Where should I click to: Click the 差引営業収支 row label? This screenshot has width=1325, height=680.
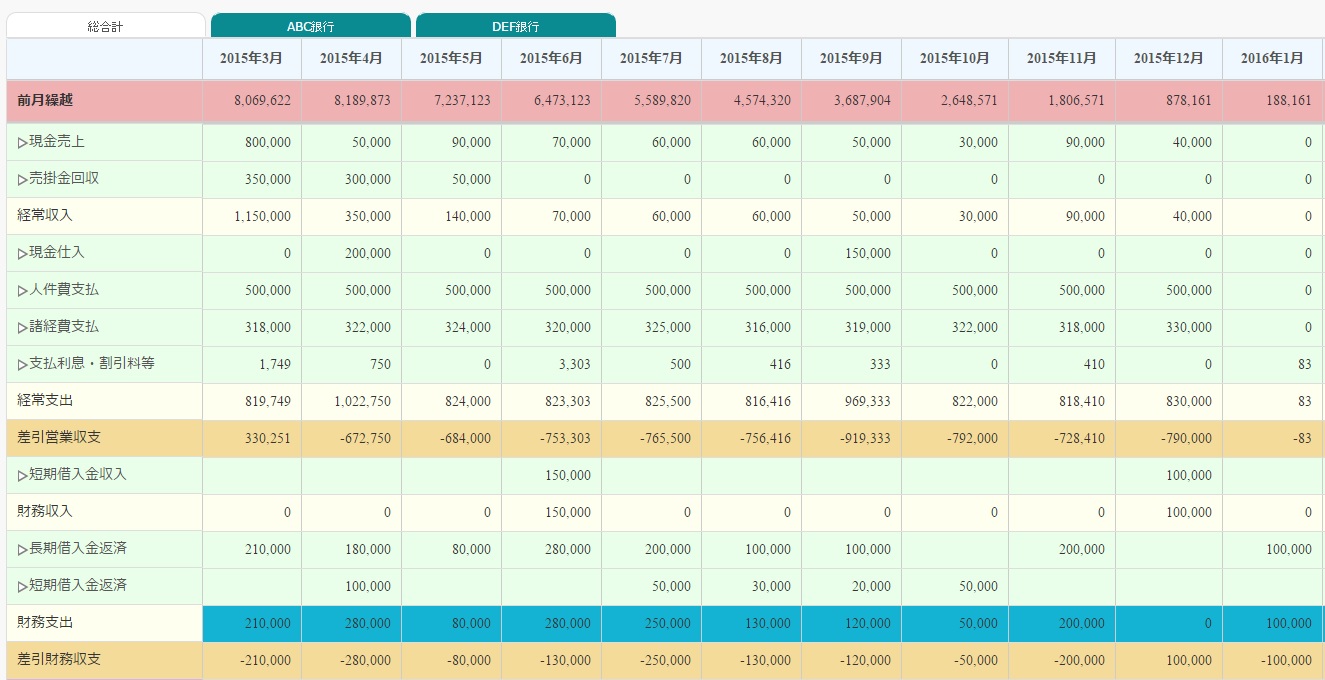pyautogui.click(x=58, y=438)
